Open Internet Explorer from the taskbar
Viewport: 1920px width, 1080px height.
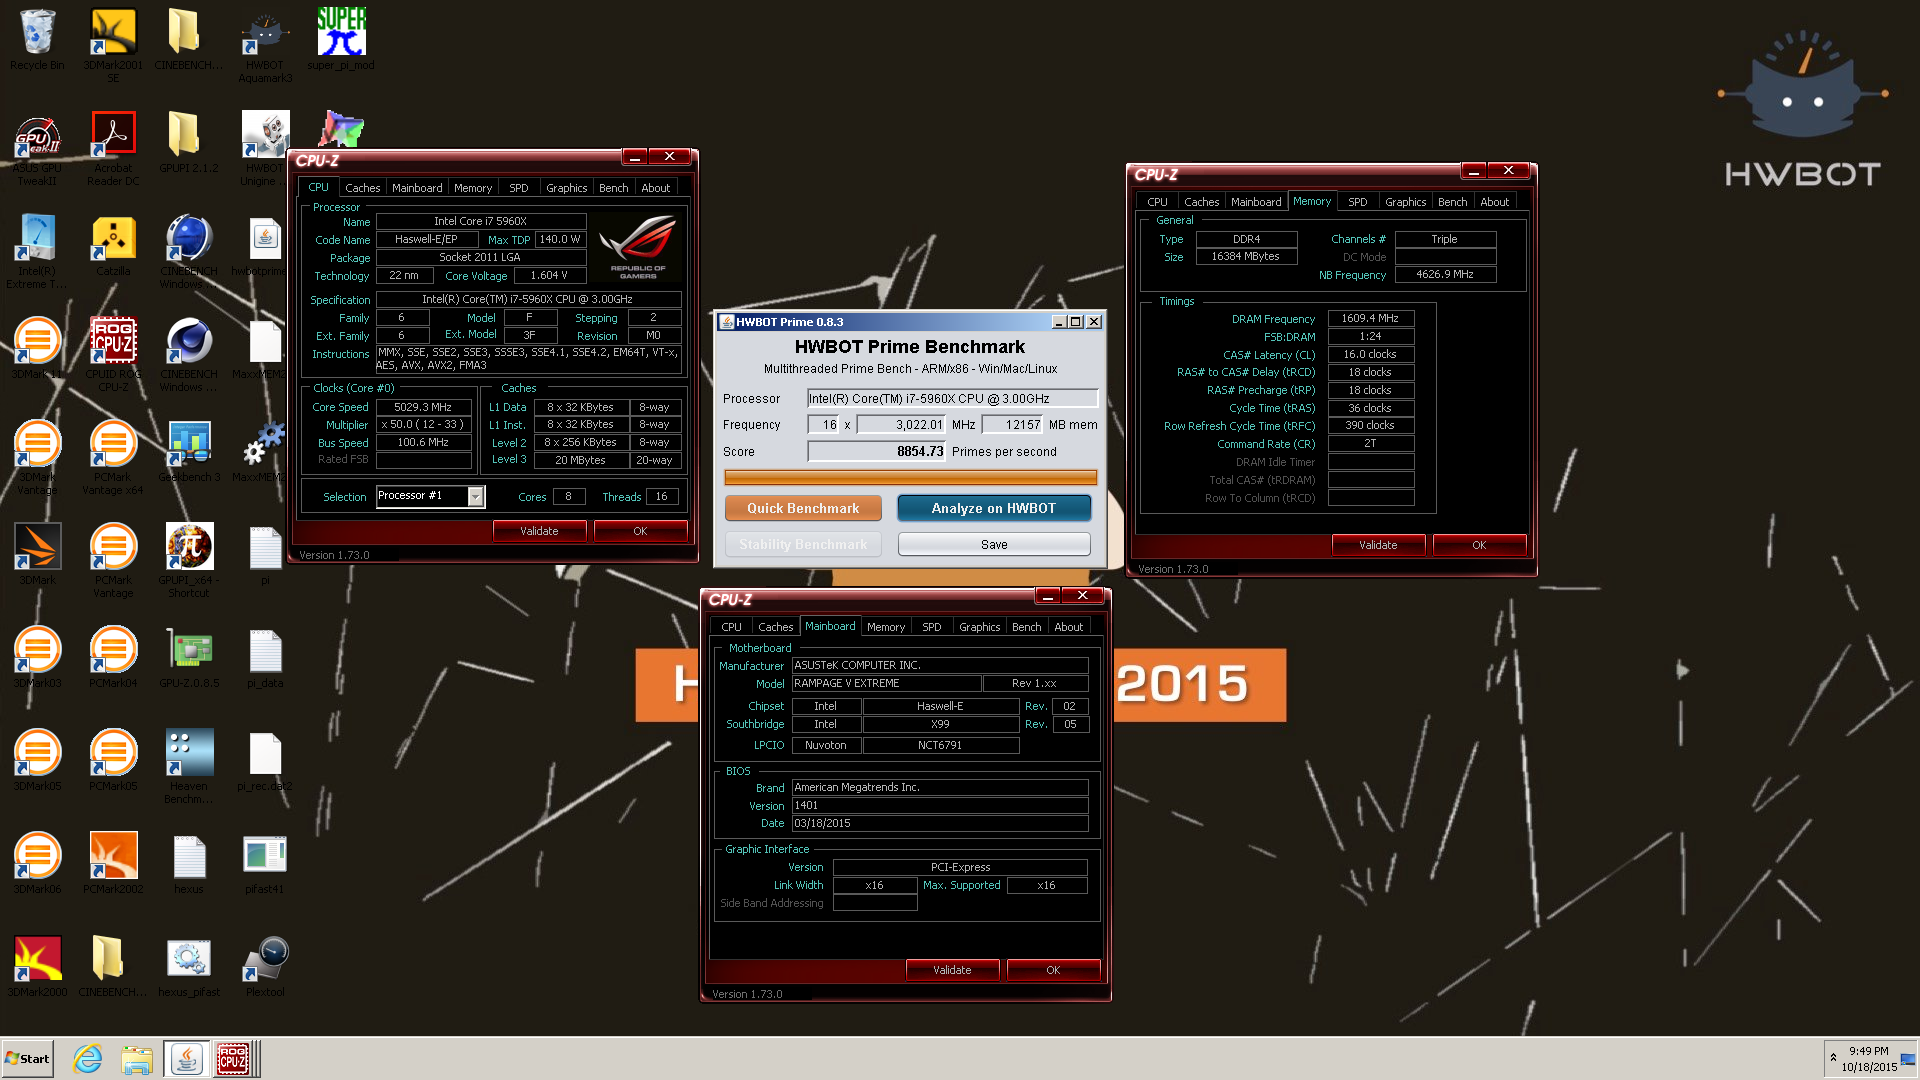88,1058
